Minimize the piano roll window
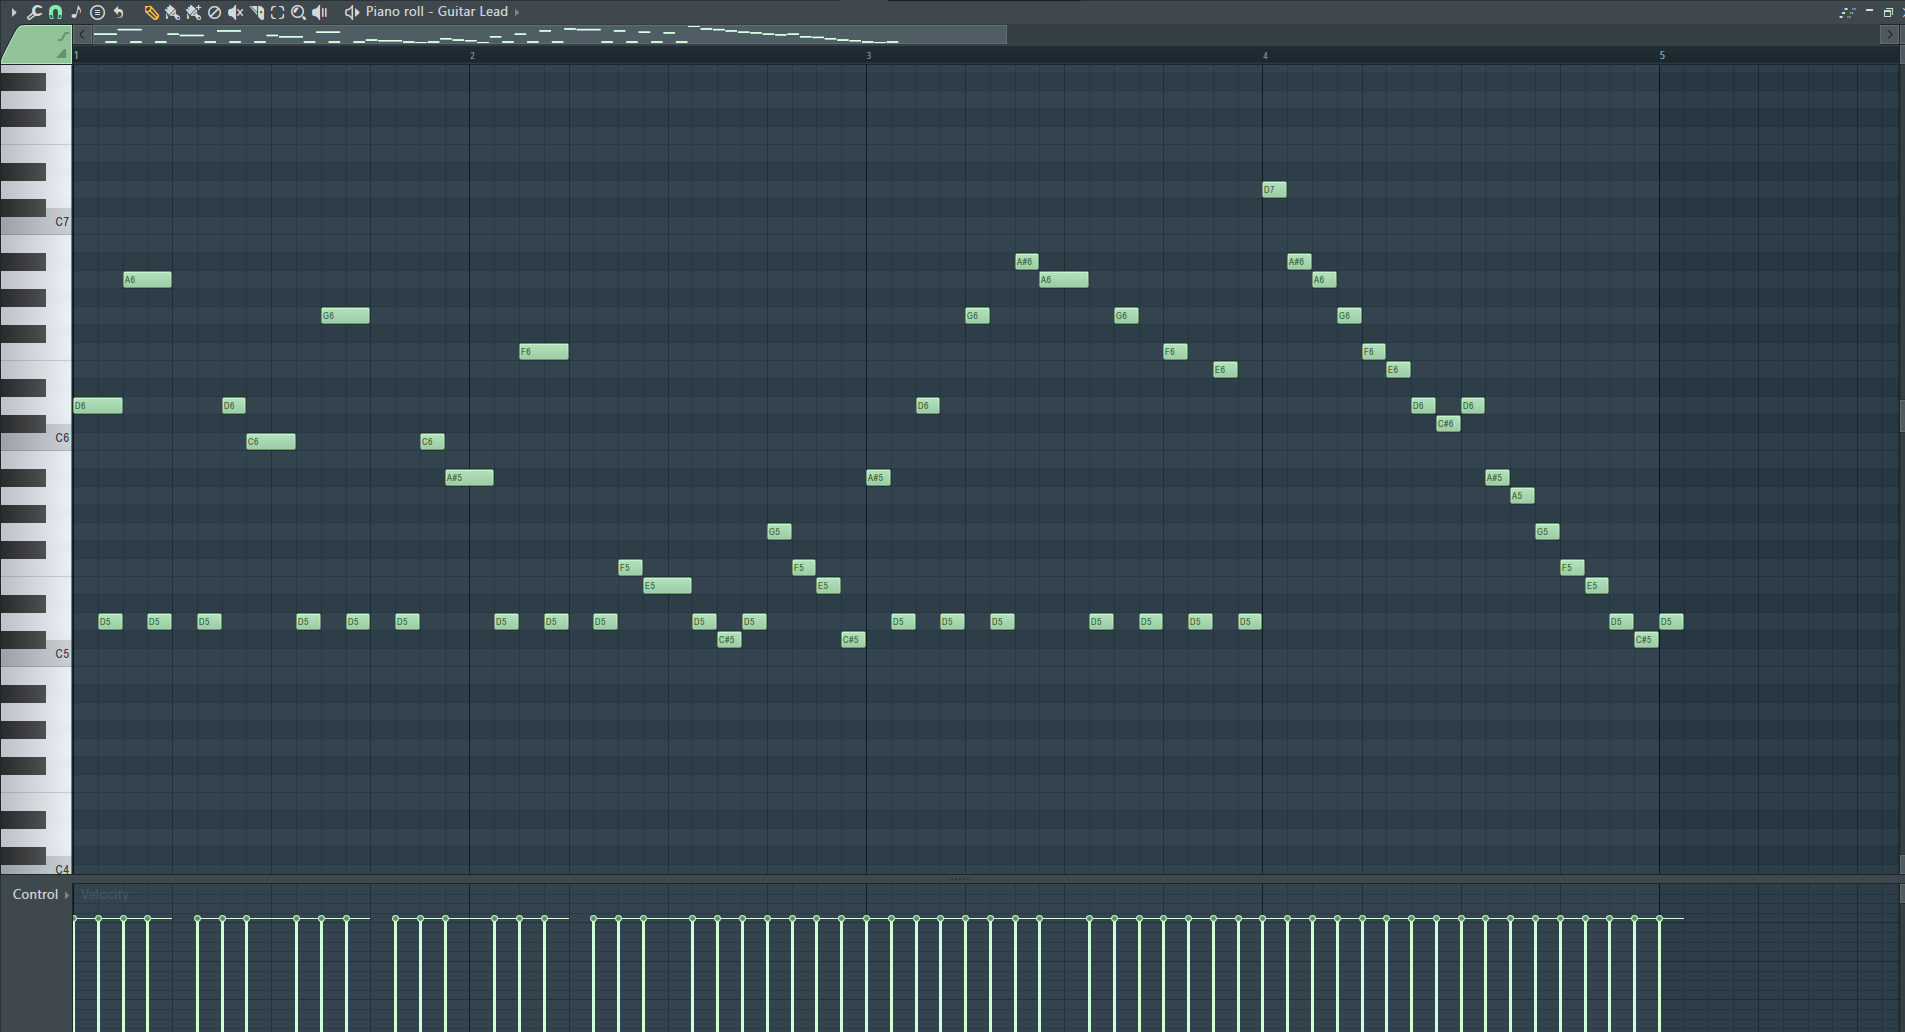Image resolution: width=1905 pixels, height=1032 pixels. pyautogui.click(x=1869, y=11)
